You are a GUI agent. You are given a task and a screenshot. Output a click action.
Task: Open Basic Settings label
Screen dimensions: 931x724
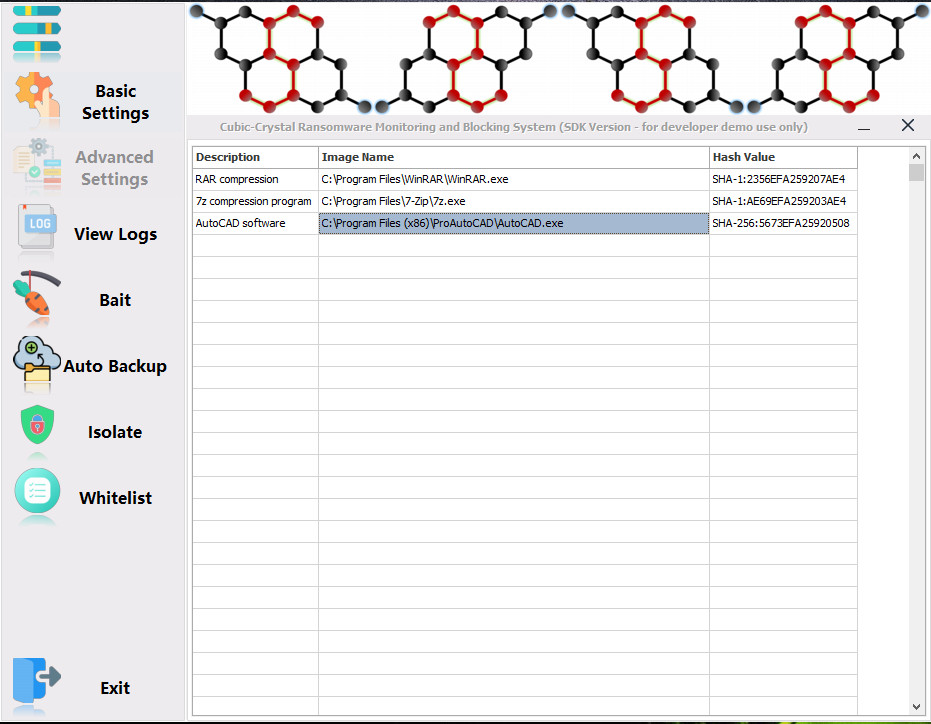[x=115, y=102]
